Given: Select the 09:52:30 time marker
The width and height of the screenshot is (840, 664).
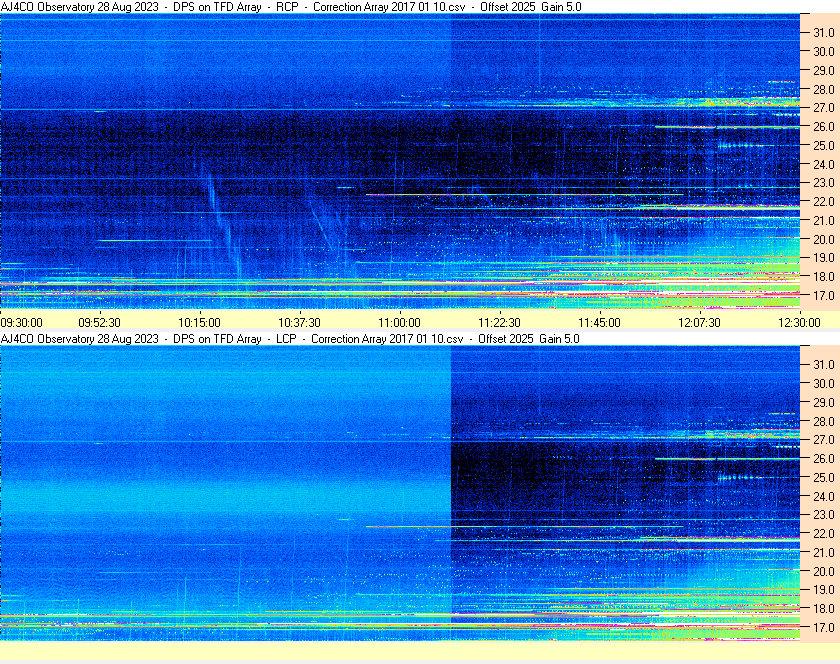Looking at the screenshot, I should tap(100, 322).
